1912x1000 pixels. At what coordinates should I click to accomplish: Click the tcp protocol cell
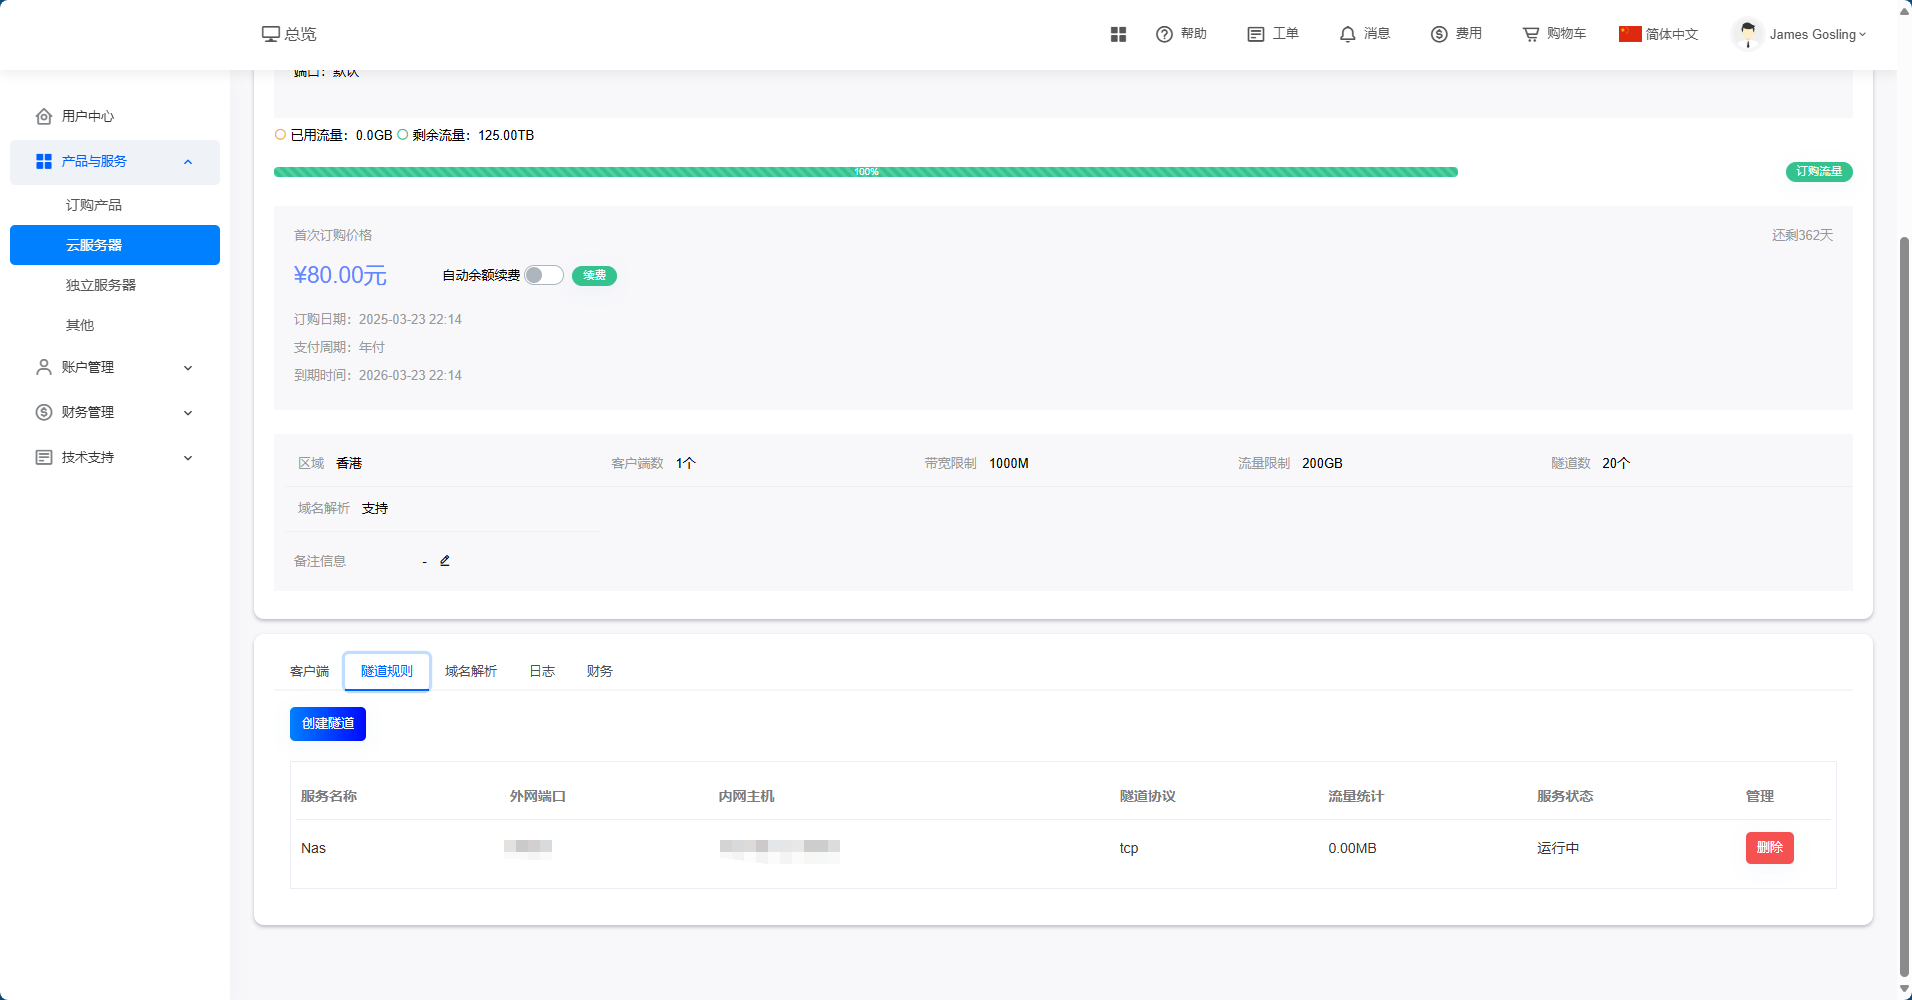point(1129,848)
